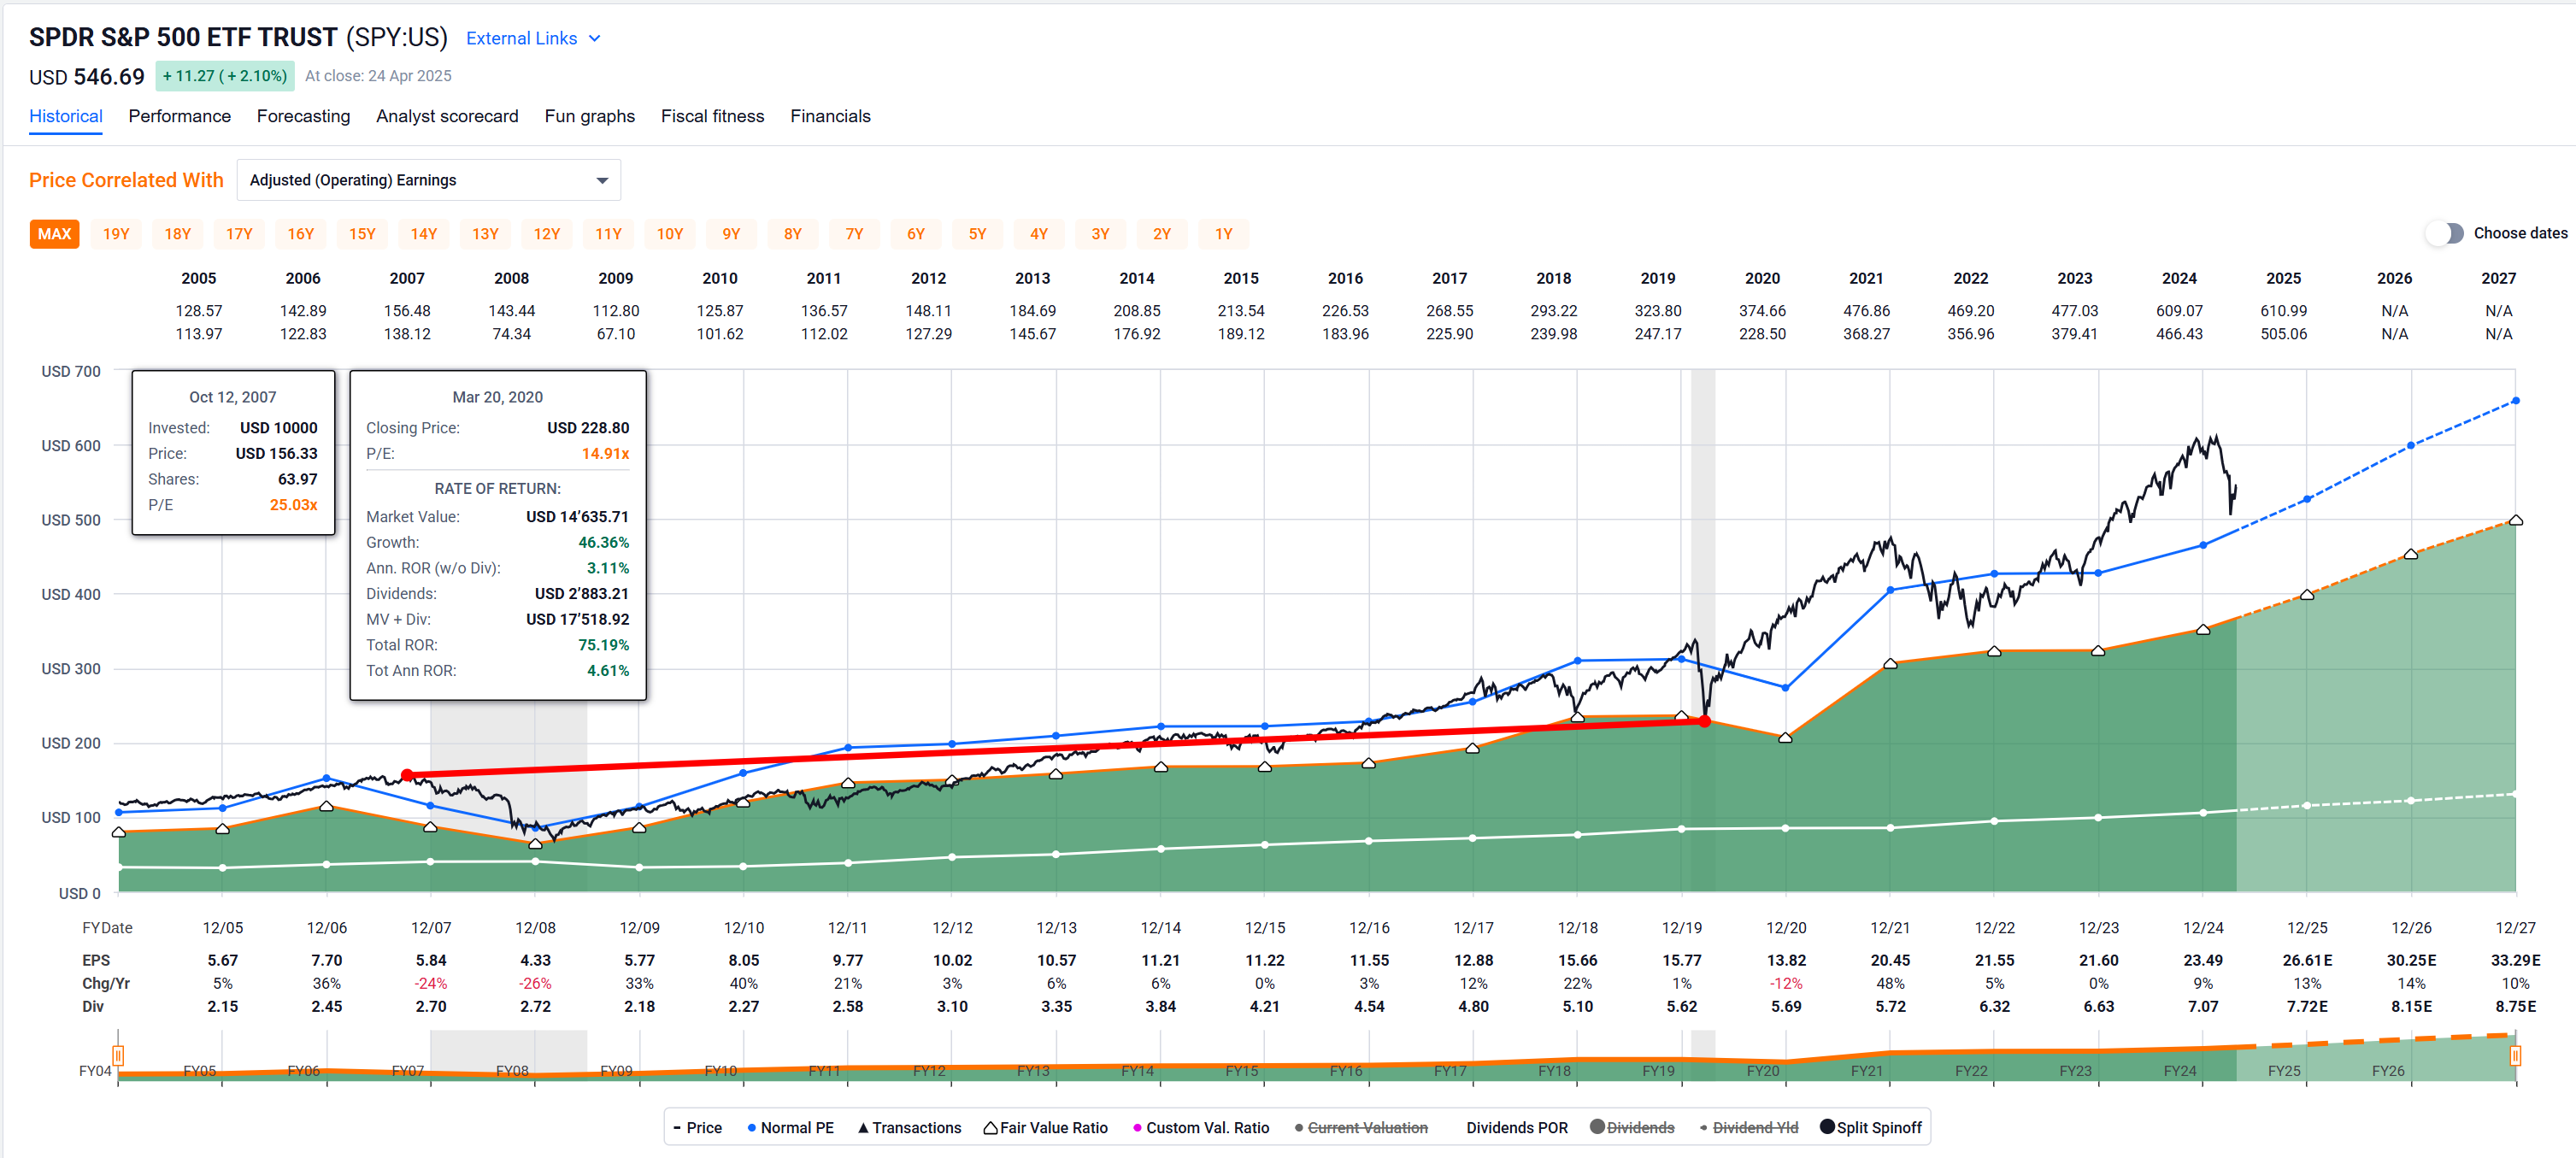Toggle Transactions legend item
The width and height of the screenshot is (2576, 1158).
pos(909,1127)
